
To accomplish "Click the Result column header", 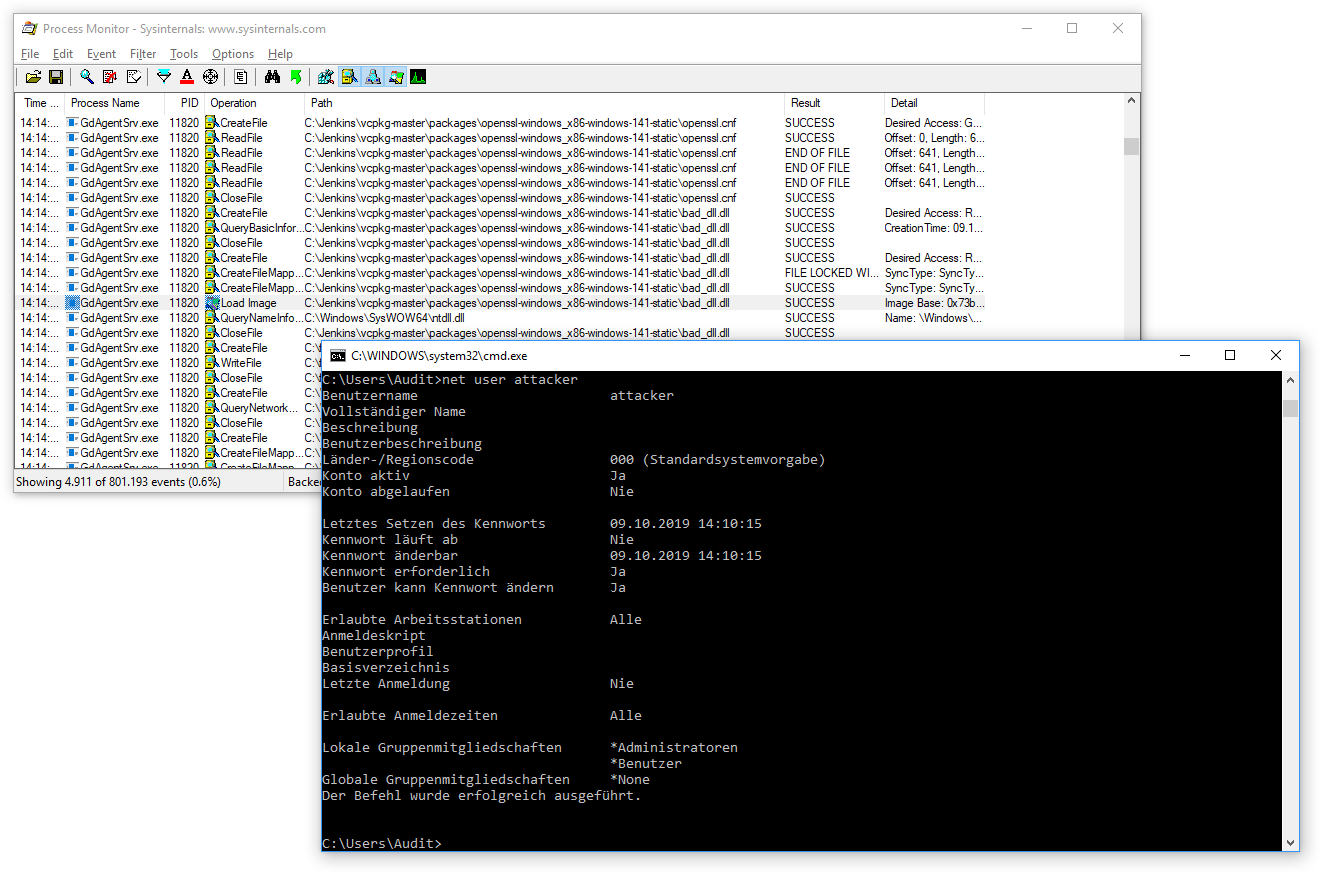I will 805,103.
